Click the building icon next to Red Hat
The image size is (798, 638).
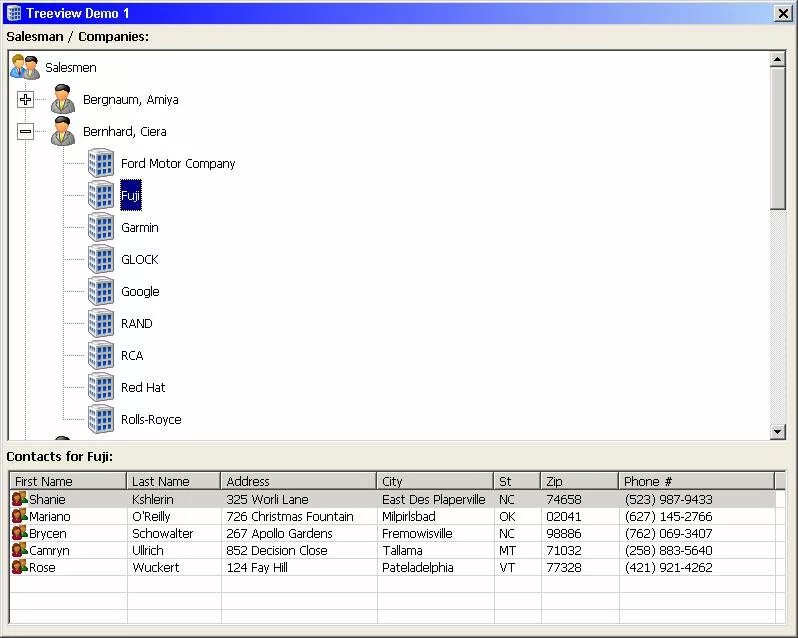pyautogui.click(x=101, y=387)
